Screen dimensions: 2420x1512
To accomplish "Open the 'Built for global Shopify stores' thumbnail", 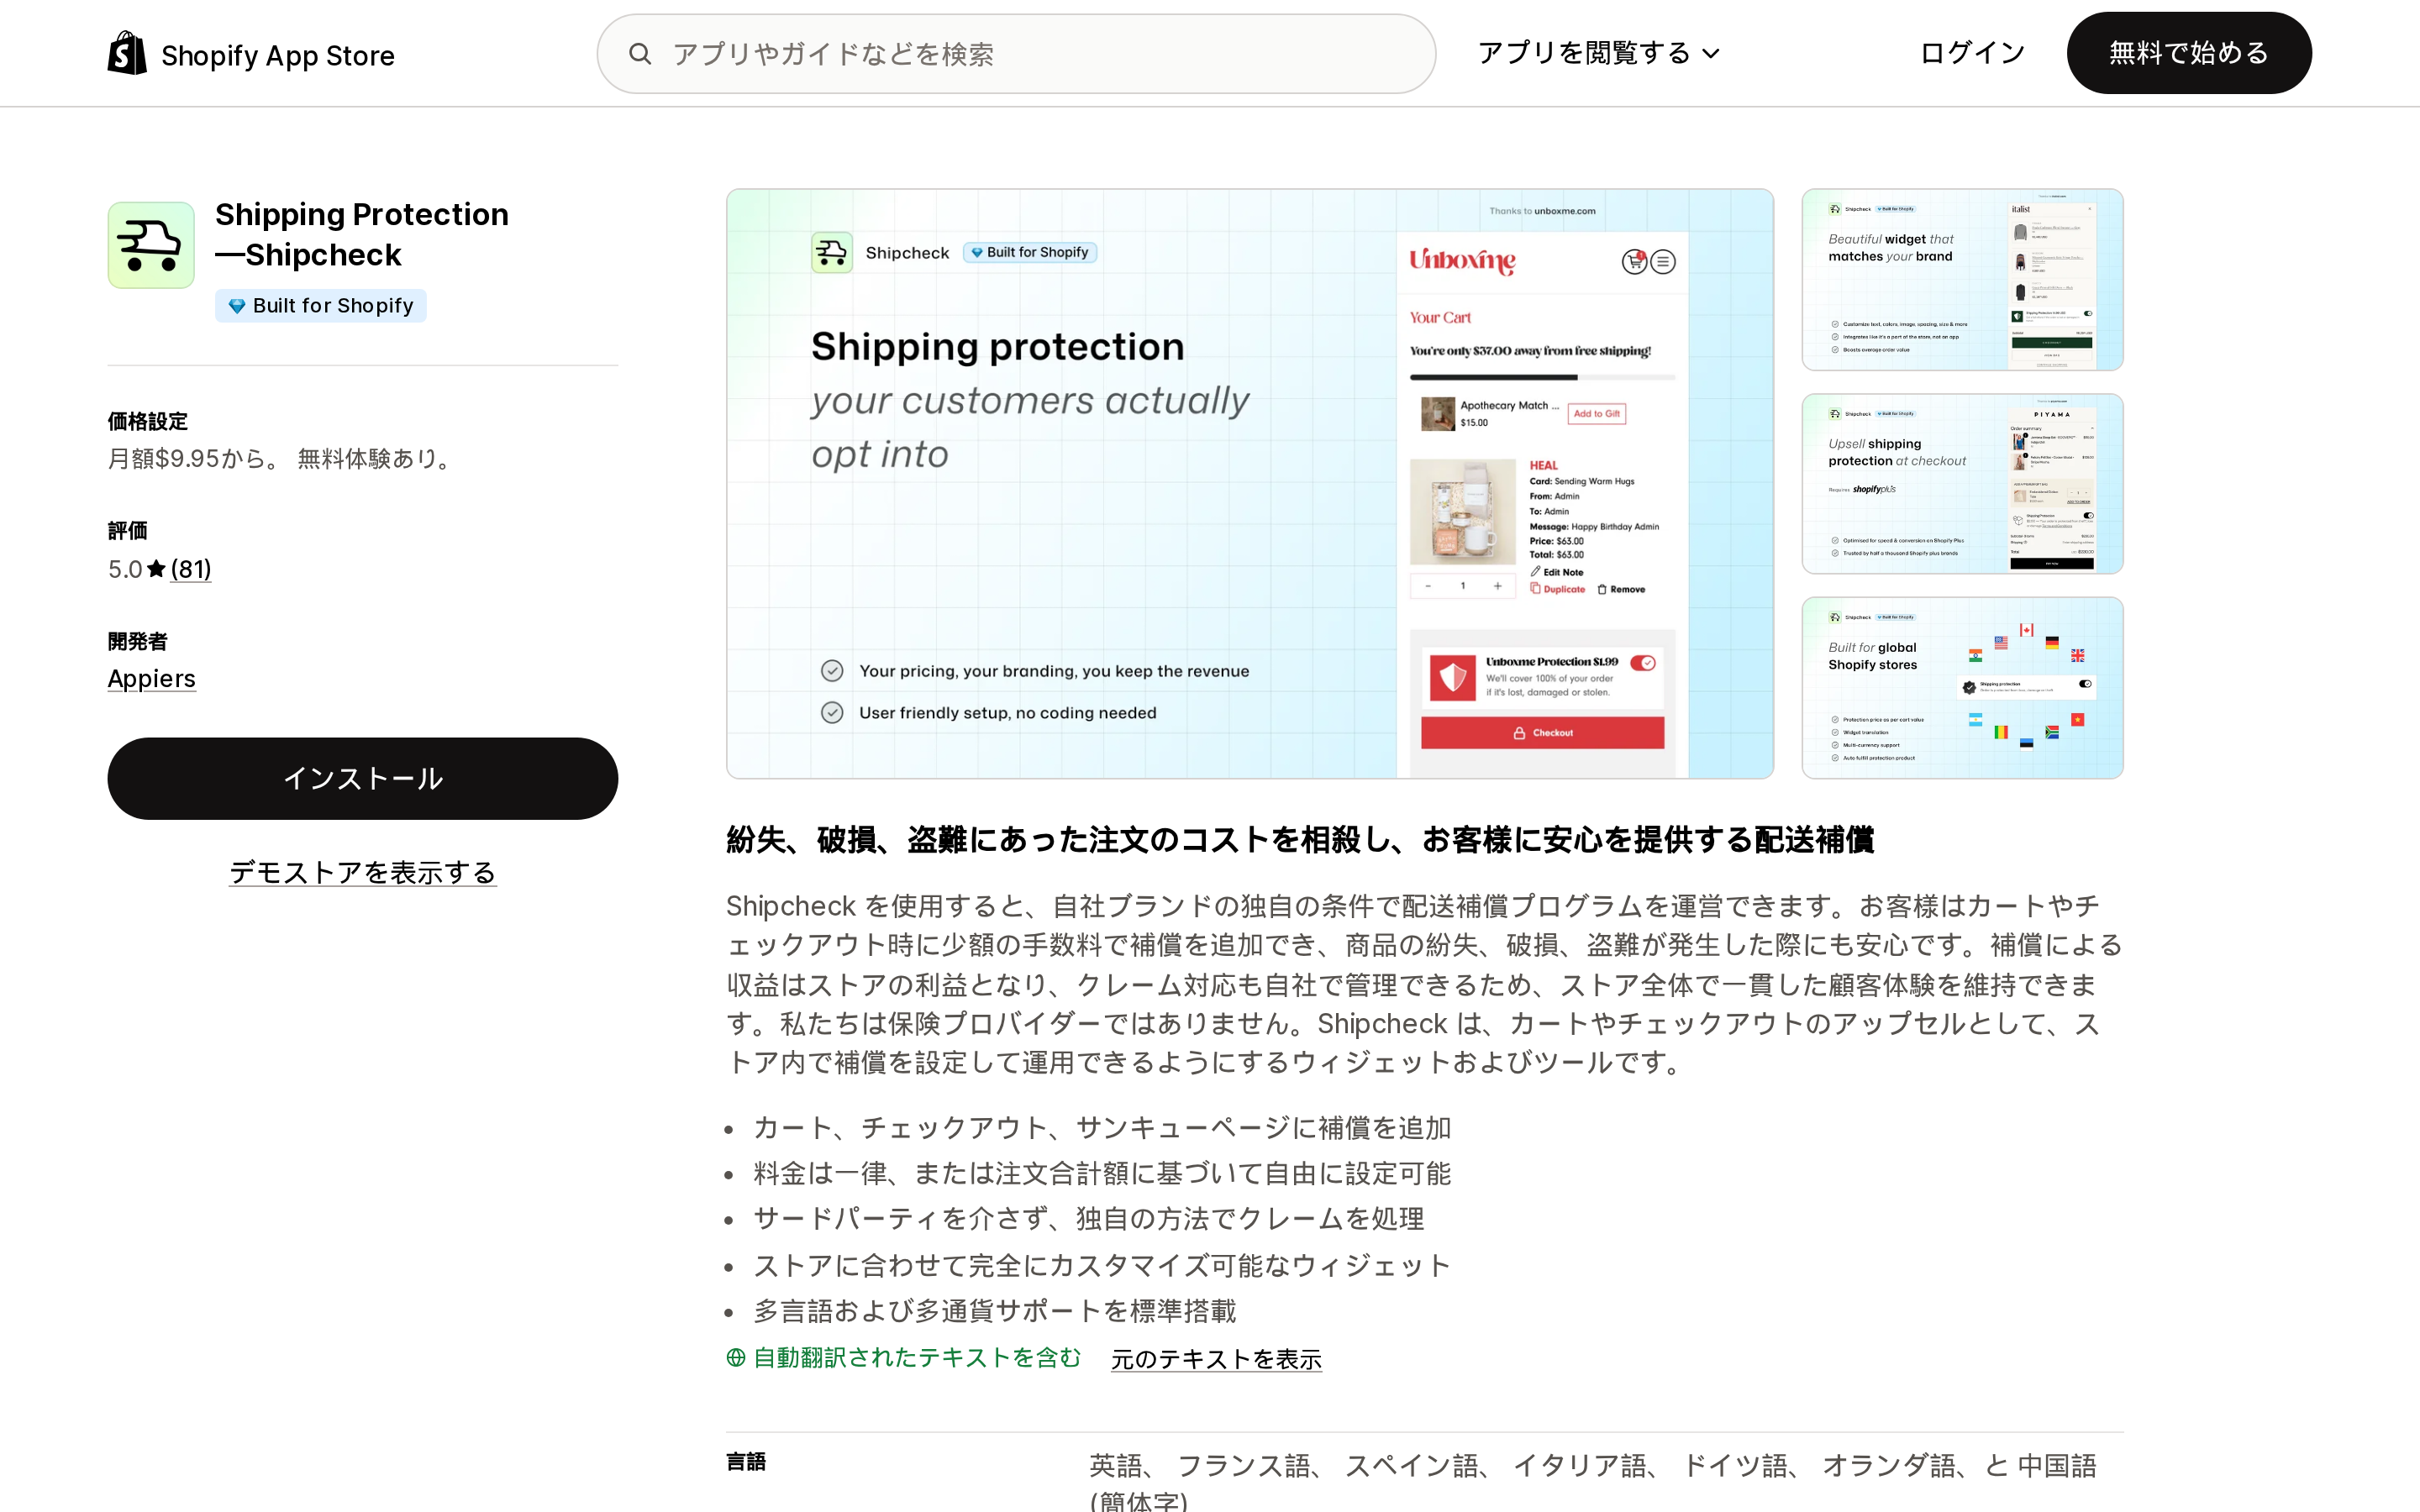I will coord(1962,688).
